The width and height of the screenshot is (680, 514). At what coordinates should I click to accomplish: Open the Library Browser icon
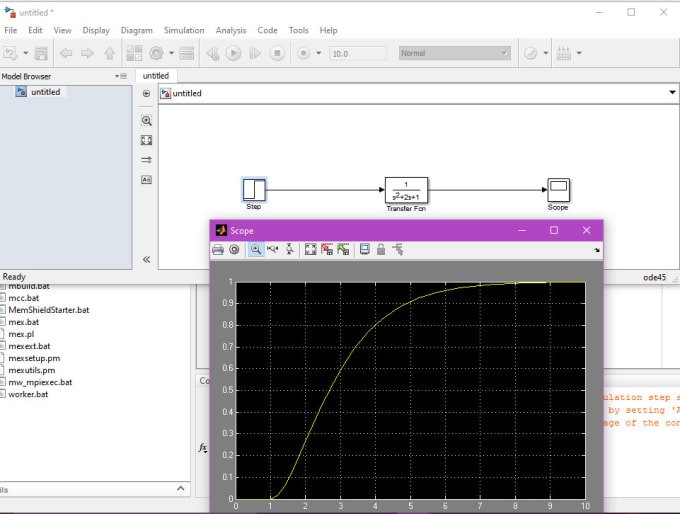coord(134,53)
